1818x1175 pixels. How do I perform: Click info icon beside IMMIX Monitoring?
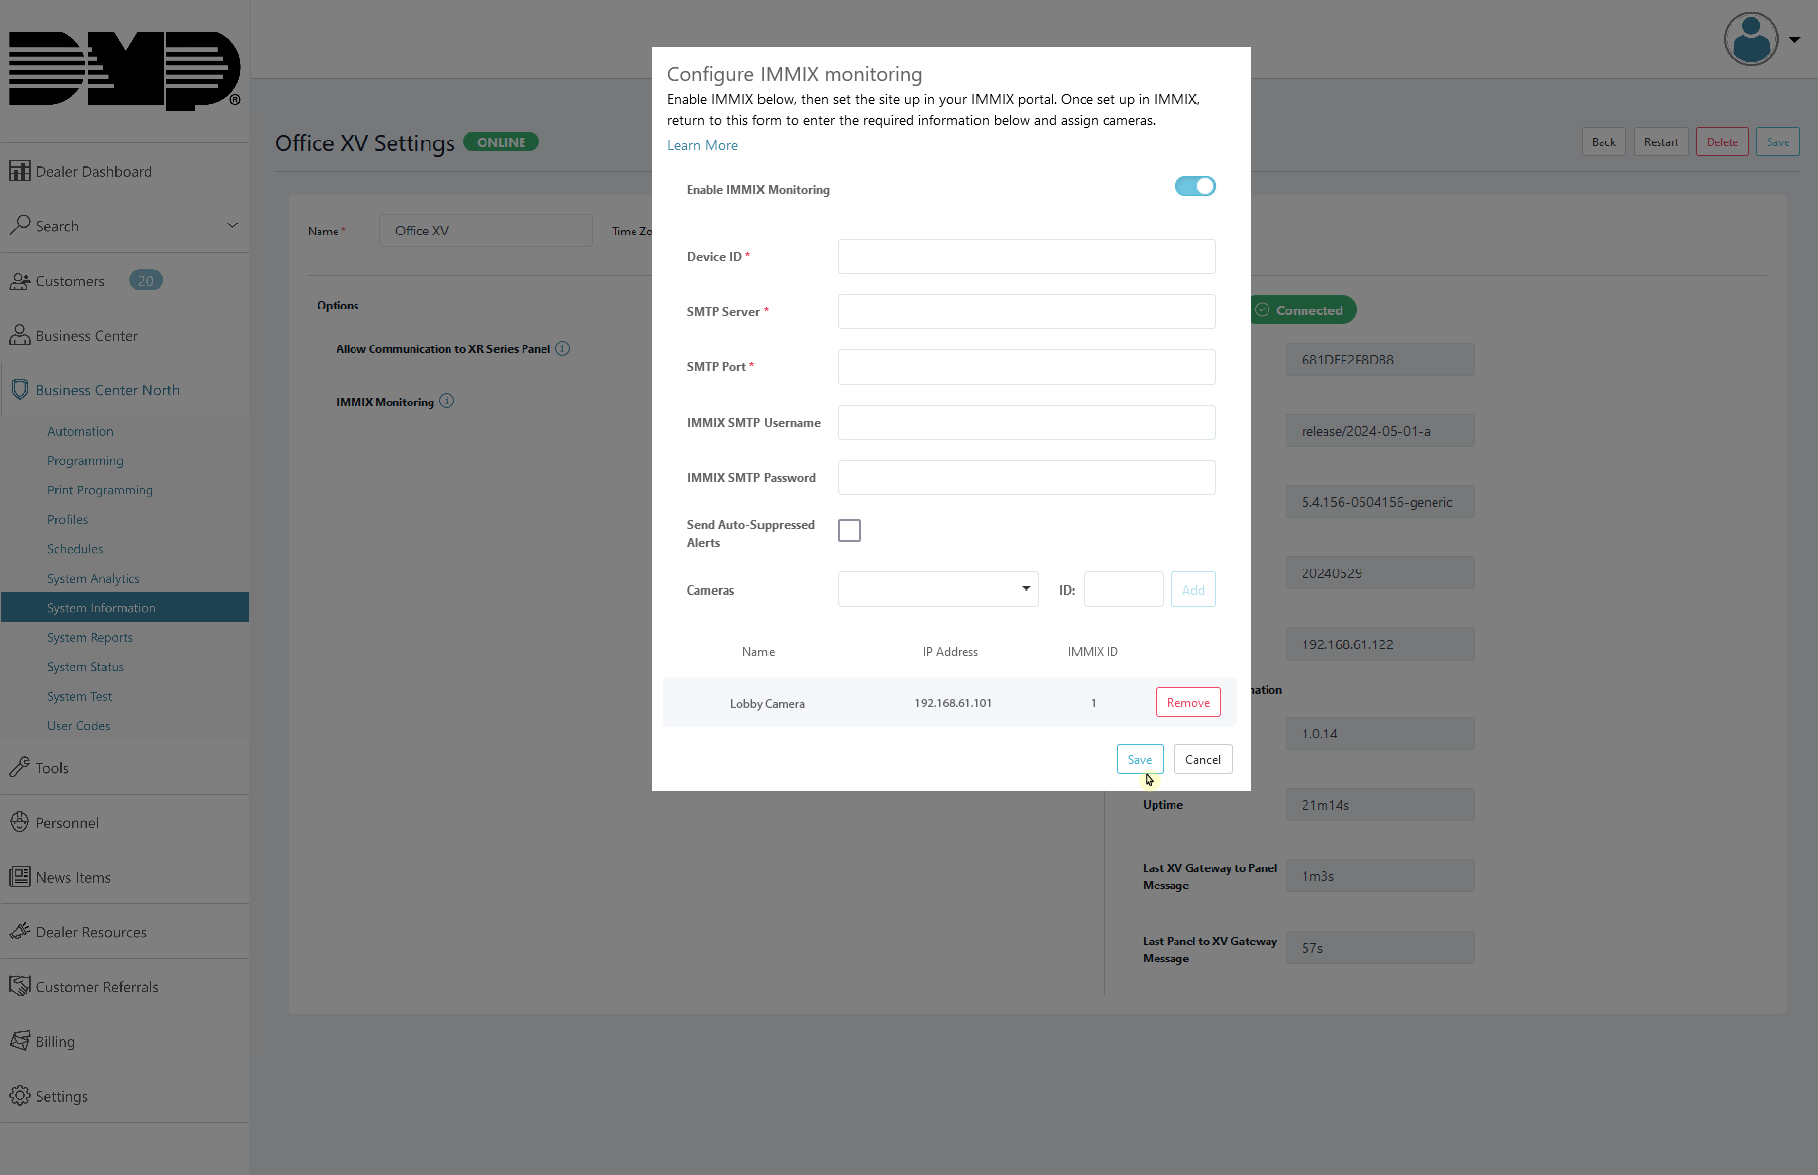coord(447,401)
